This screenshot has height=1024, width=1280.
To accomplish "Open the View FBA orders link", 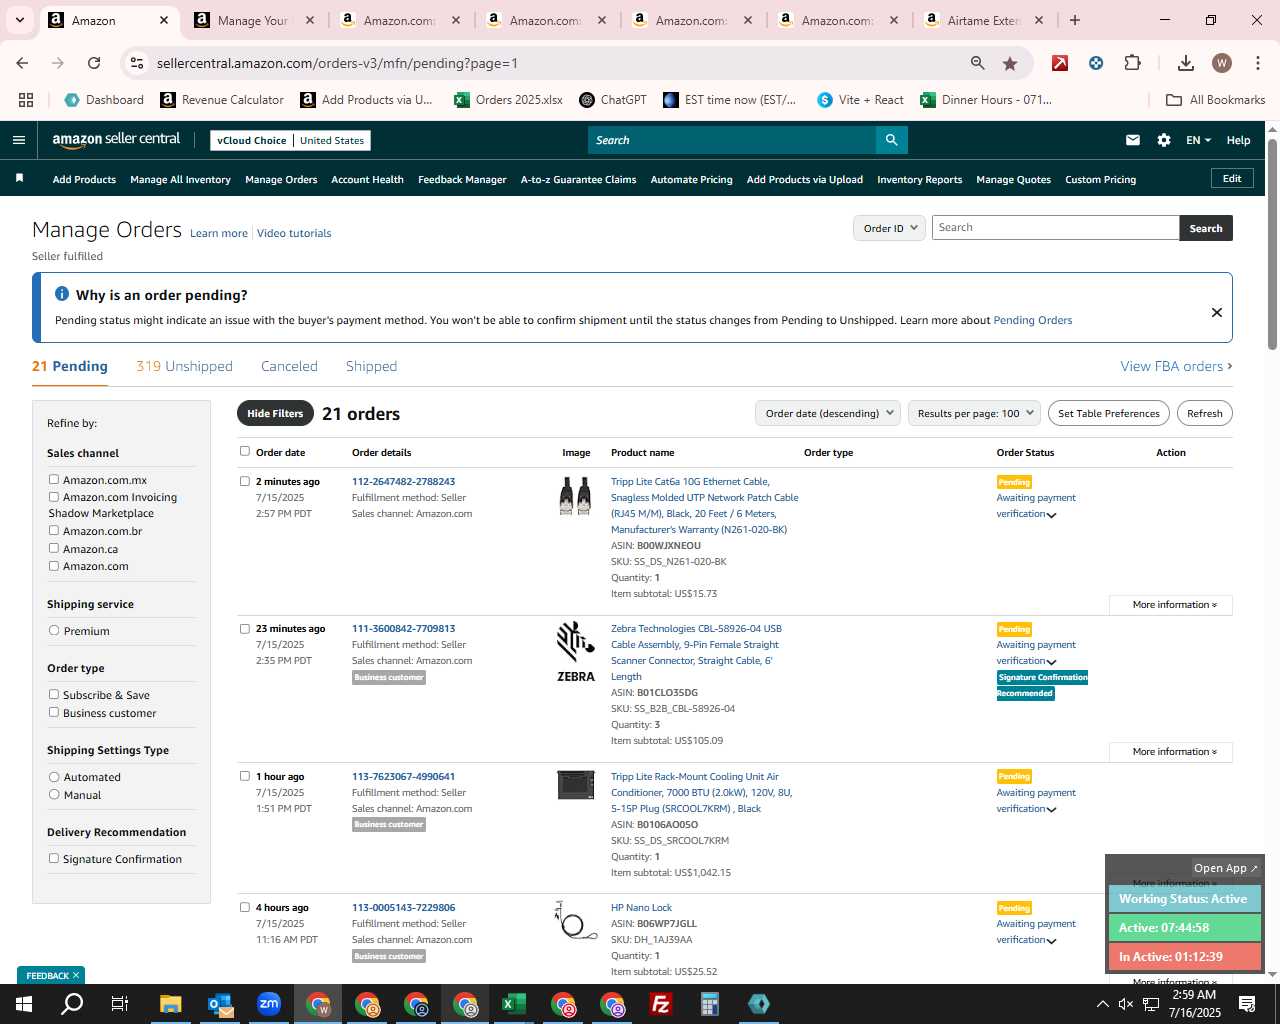I will coord(1176,366).
